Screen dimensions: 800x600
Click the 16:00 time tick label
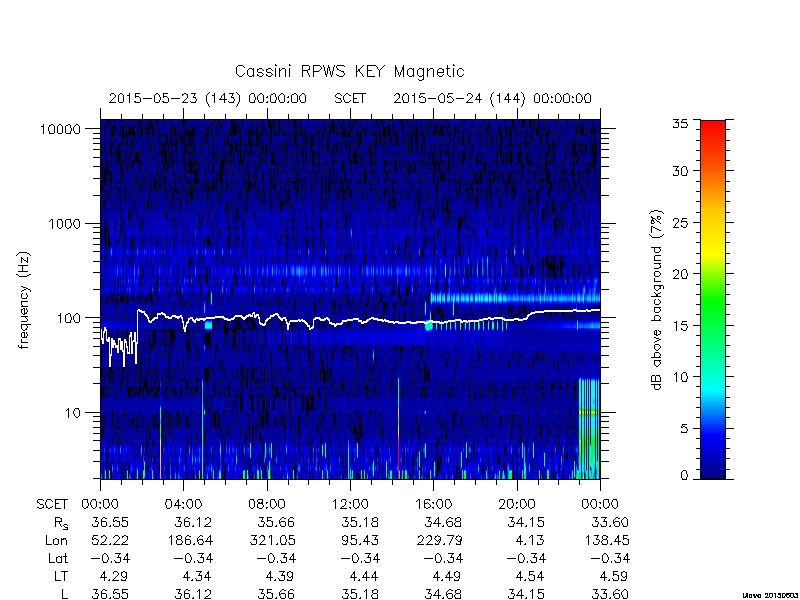click(433, 505)
